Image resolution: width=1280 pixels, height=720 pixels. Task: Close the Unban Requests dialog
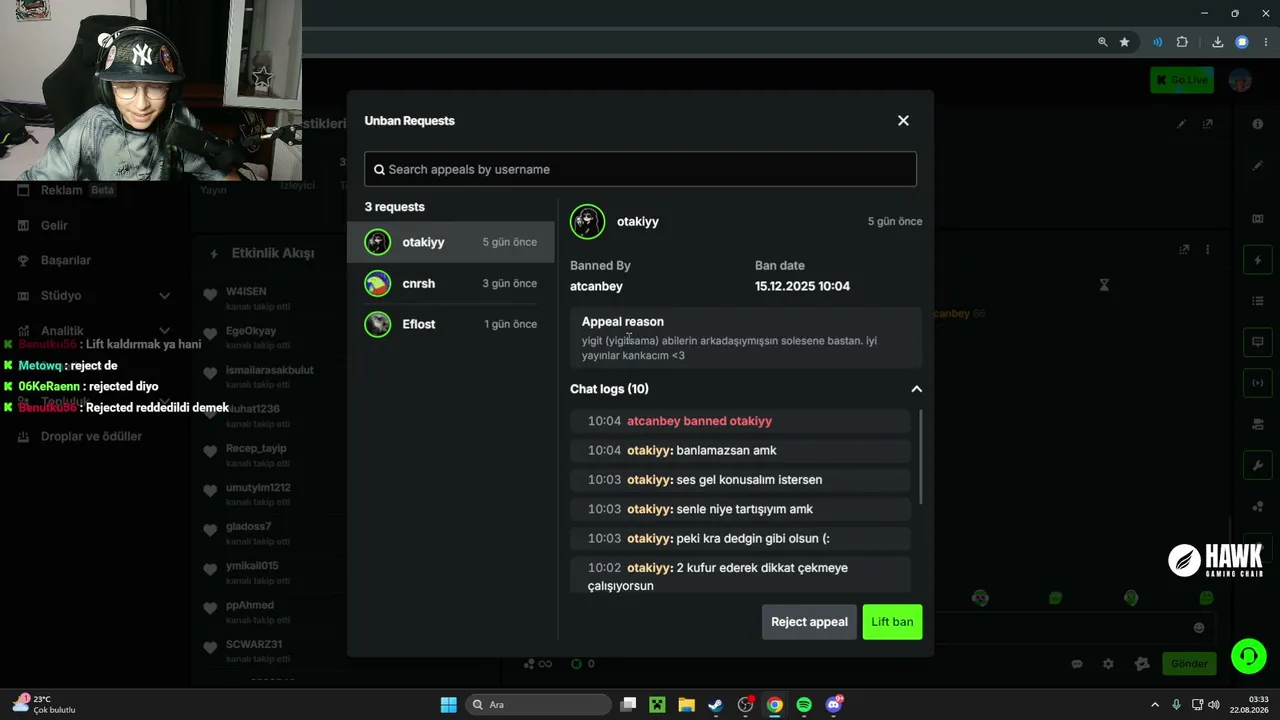pyautogui.click(x=903, y=121)
